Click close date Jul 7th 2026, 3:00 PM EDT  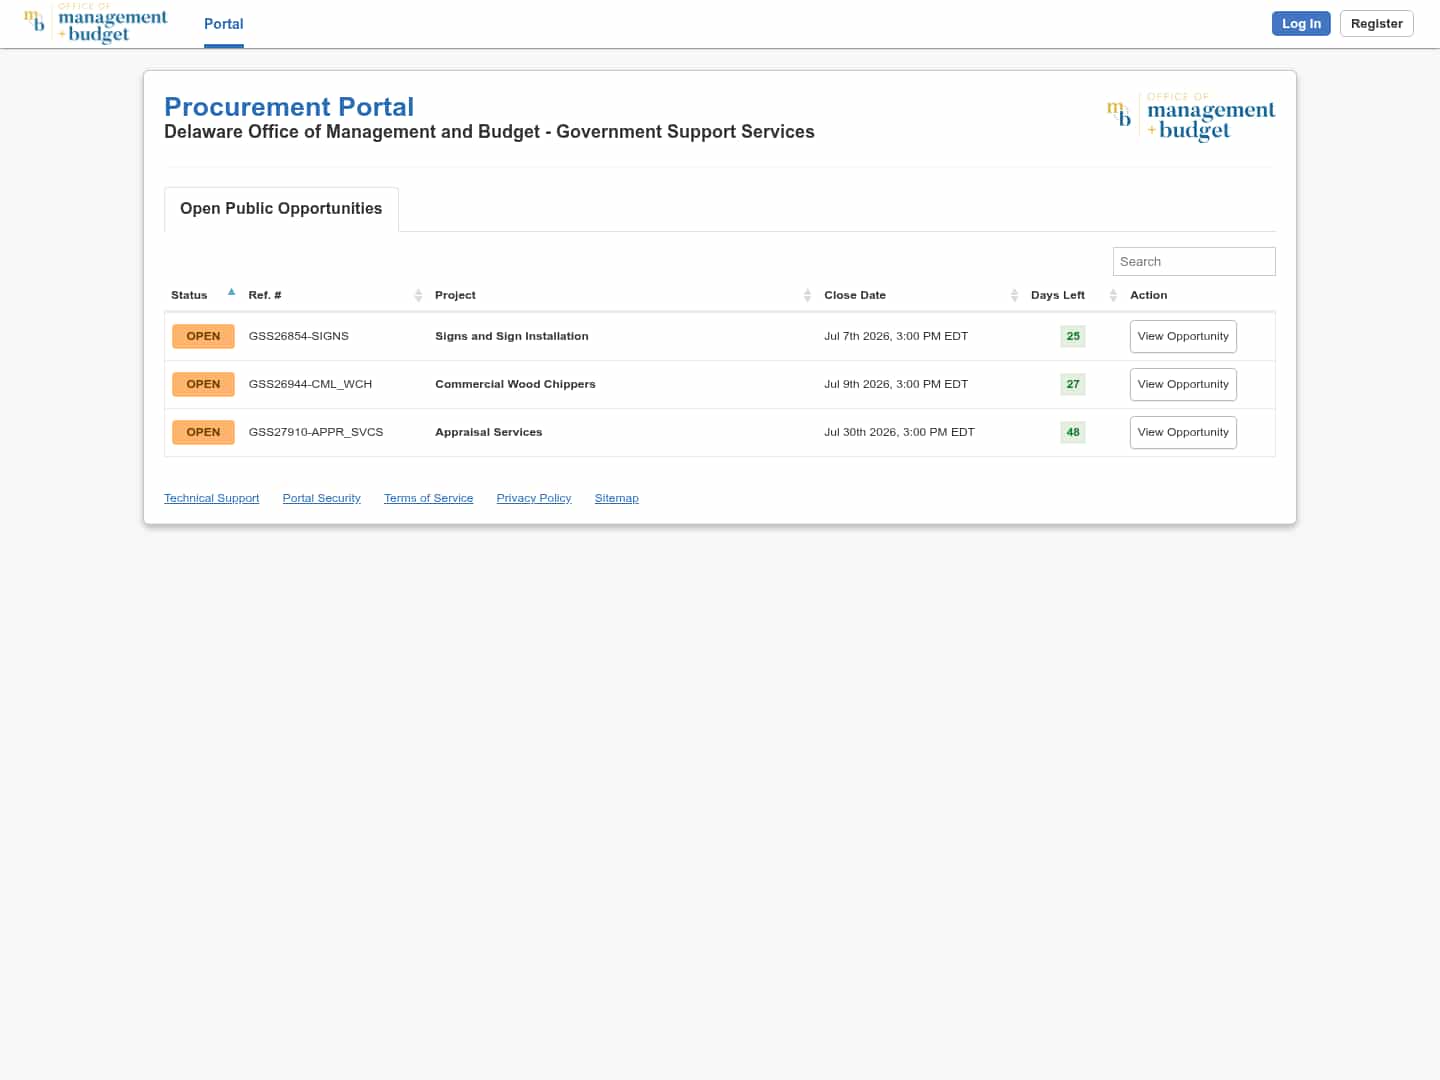896,337
